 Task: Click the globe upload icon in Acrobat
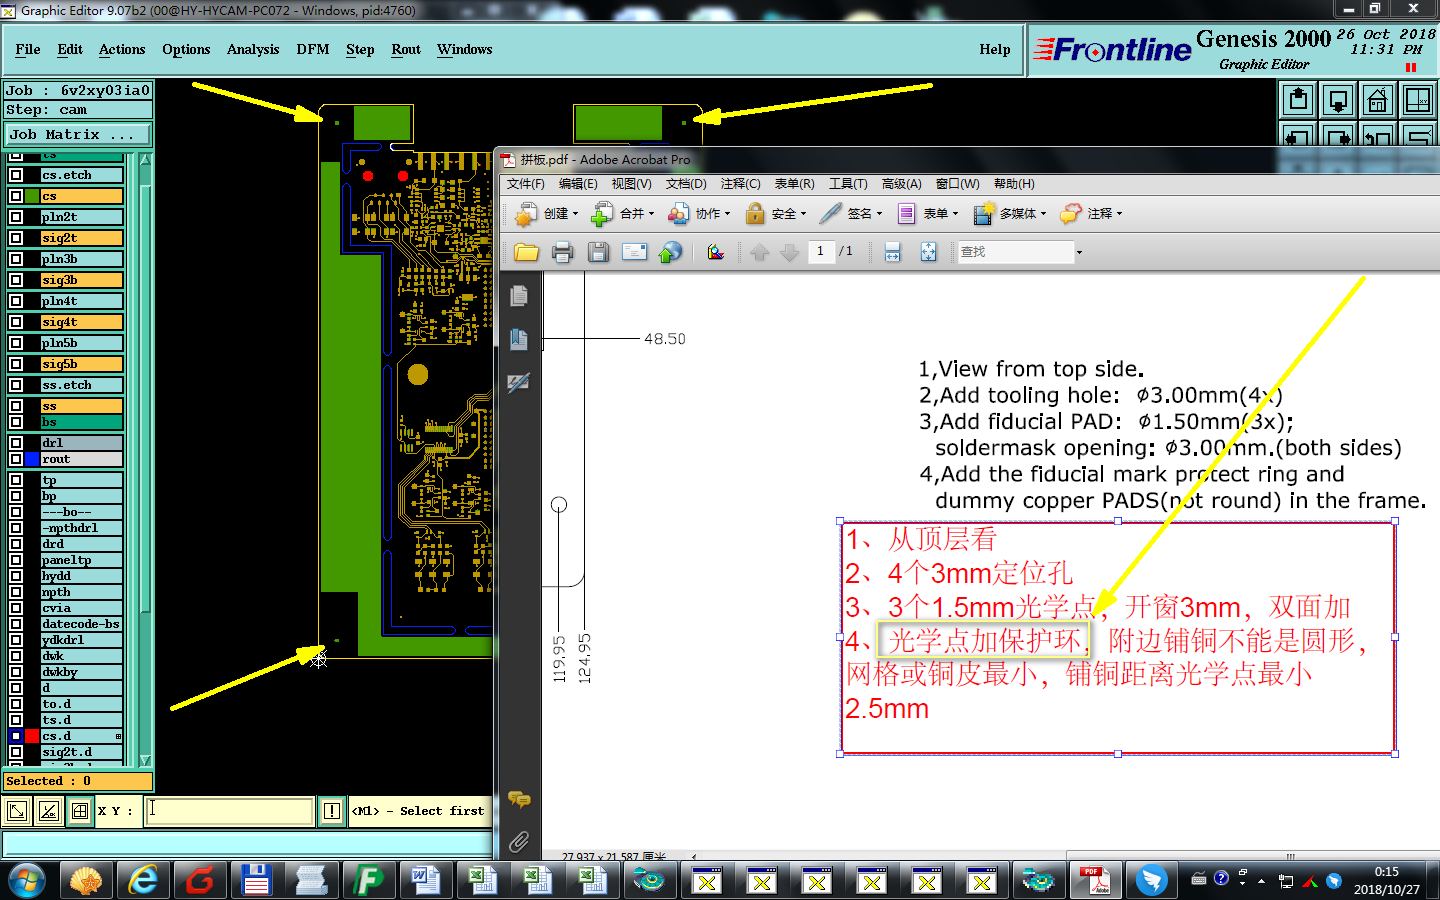coord(670,252)
